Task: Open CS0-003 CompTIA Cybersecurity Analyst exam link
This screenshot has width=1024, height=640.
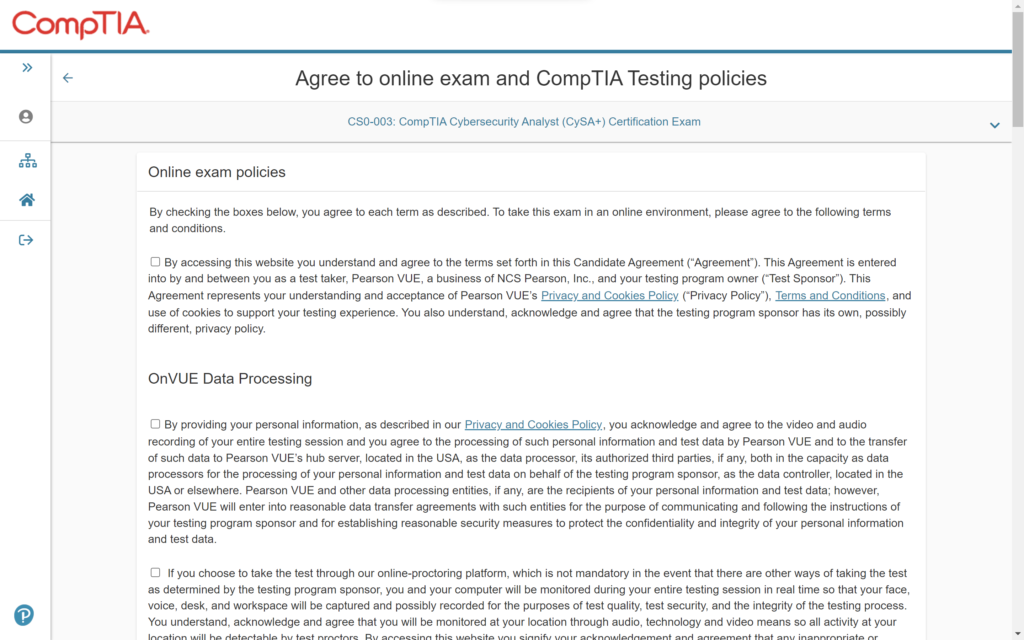Action: 524,122
